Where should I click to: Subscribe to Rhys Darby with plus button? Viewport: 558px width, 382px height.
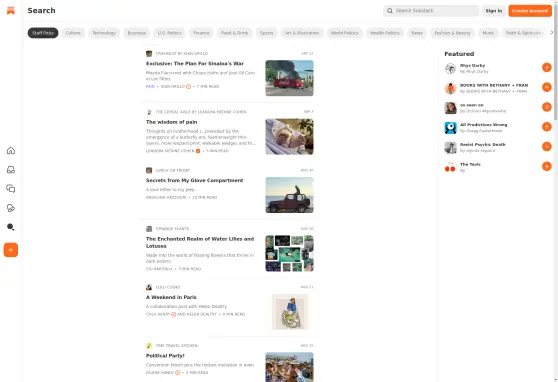[547, 67]
